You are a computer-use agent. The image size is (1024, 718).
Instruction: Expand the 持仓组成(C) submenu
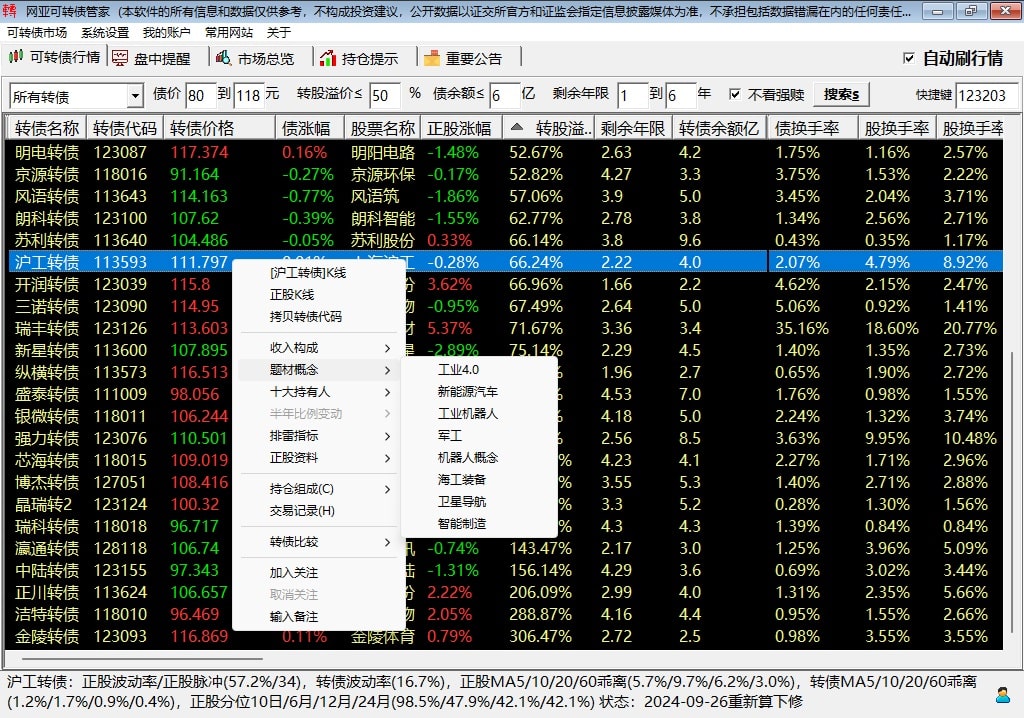point(319,489)
